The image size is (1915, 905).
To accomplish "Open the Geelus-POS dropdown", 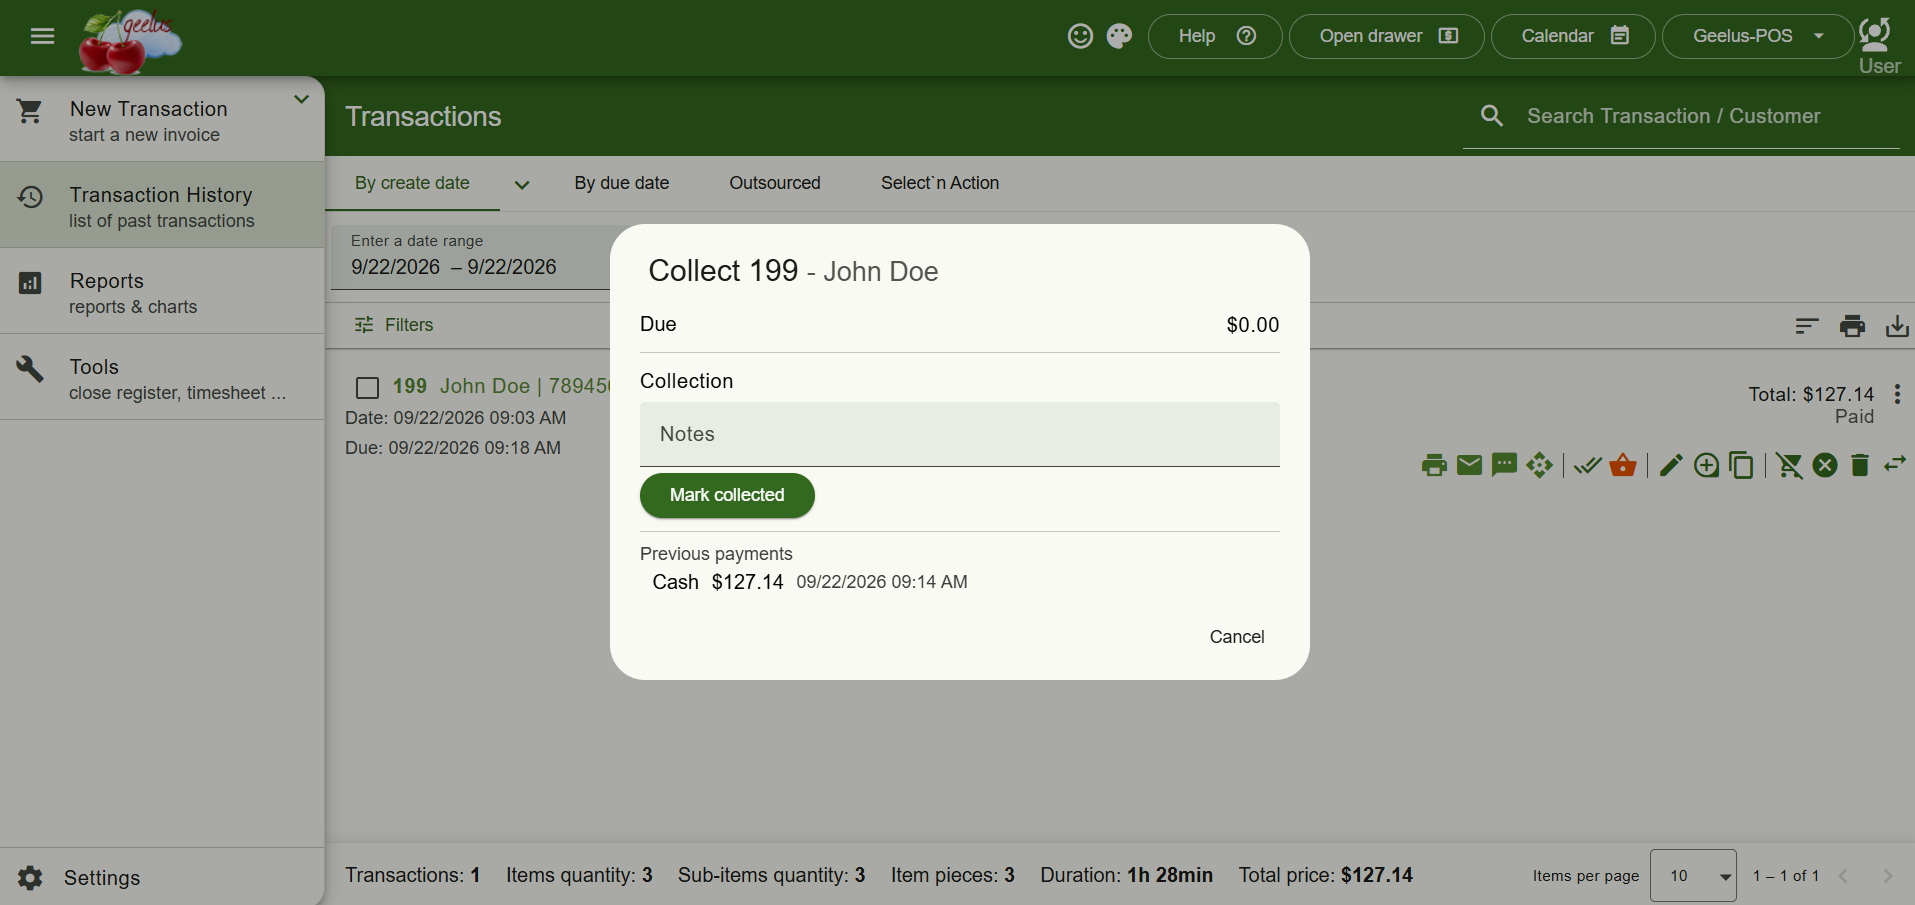I will (1757, 36).
